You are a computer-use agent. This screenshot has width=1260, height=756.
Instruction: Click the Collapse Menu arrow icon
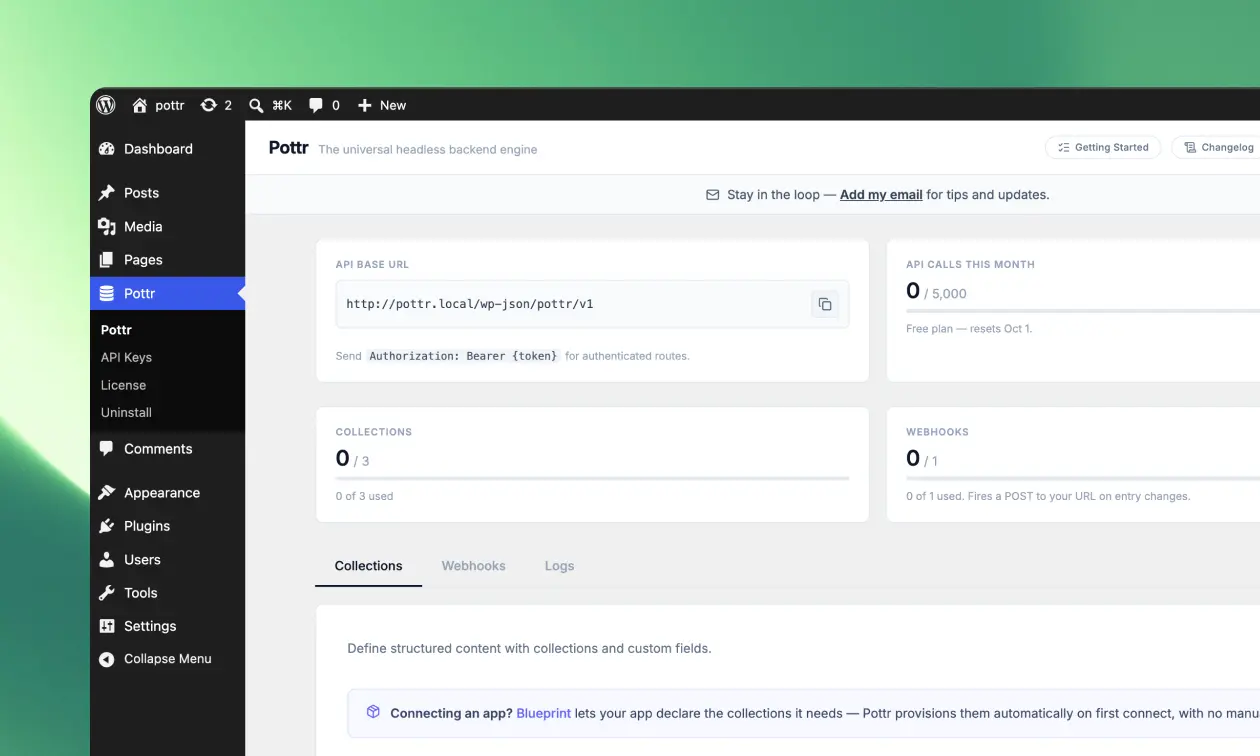click(107, 659)
